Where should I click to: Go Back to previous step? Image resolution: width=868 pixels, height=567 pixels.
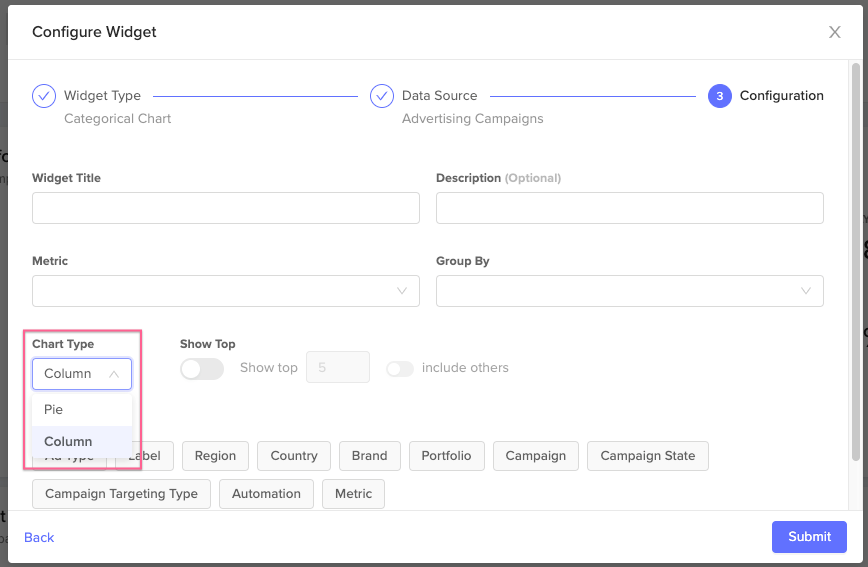click(x=39, y=538)
